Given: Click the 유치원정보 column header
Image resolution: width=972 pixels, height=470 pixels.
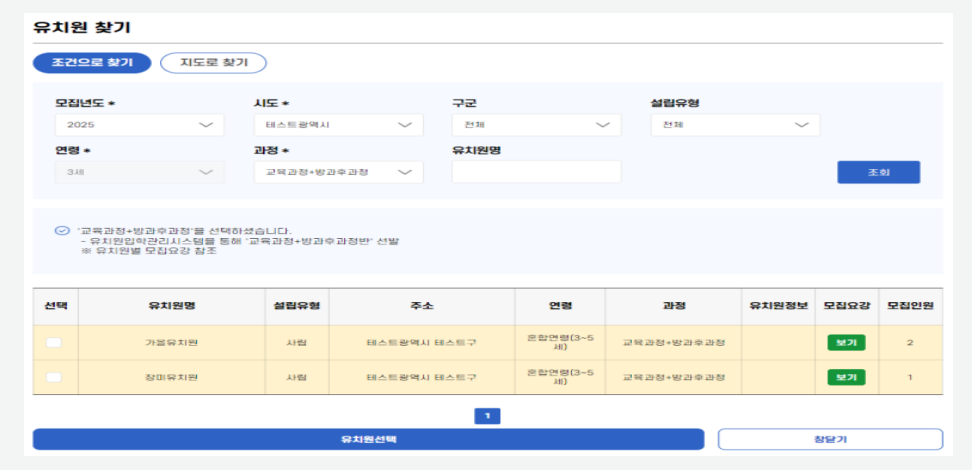Looking at the screenshot, I should click(779, 306).
